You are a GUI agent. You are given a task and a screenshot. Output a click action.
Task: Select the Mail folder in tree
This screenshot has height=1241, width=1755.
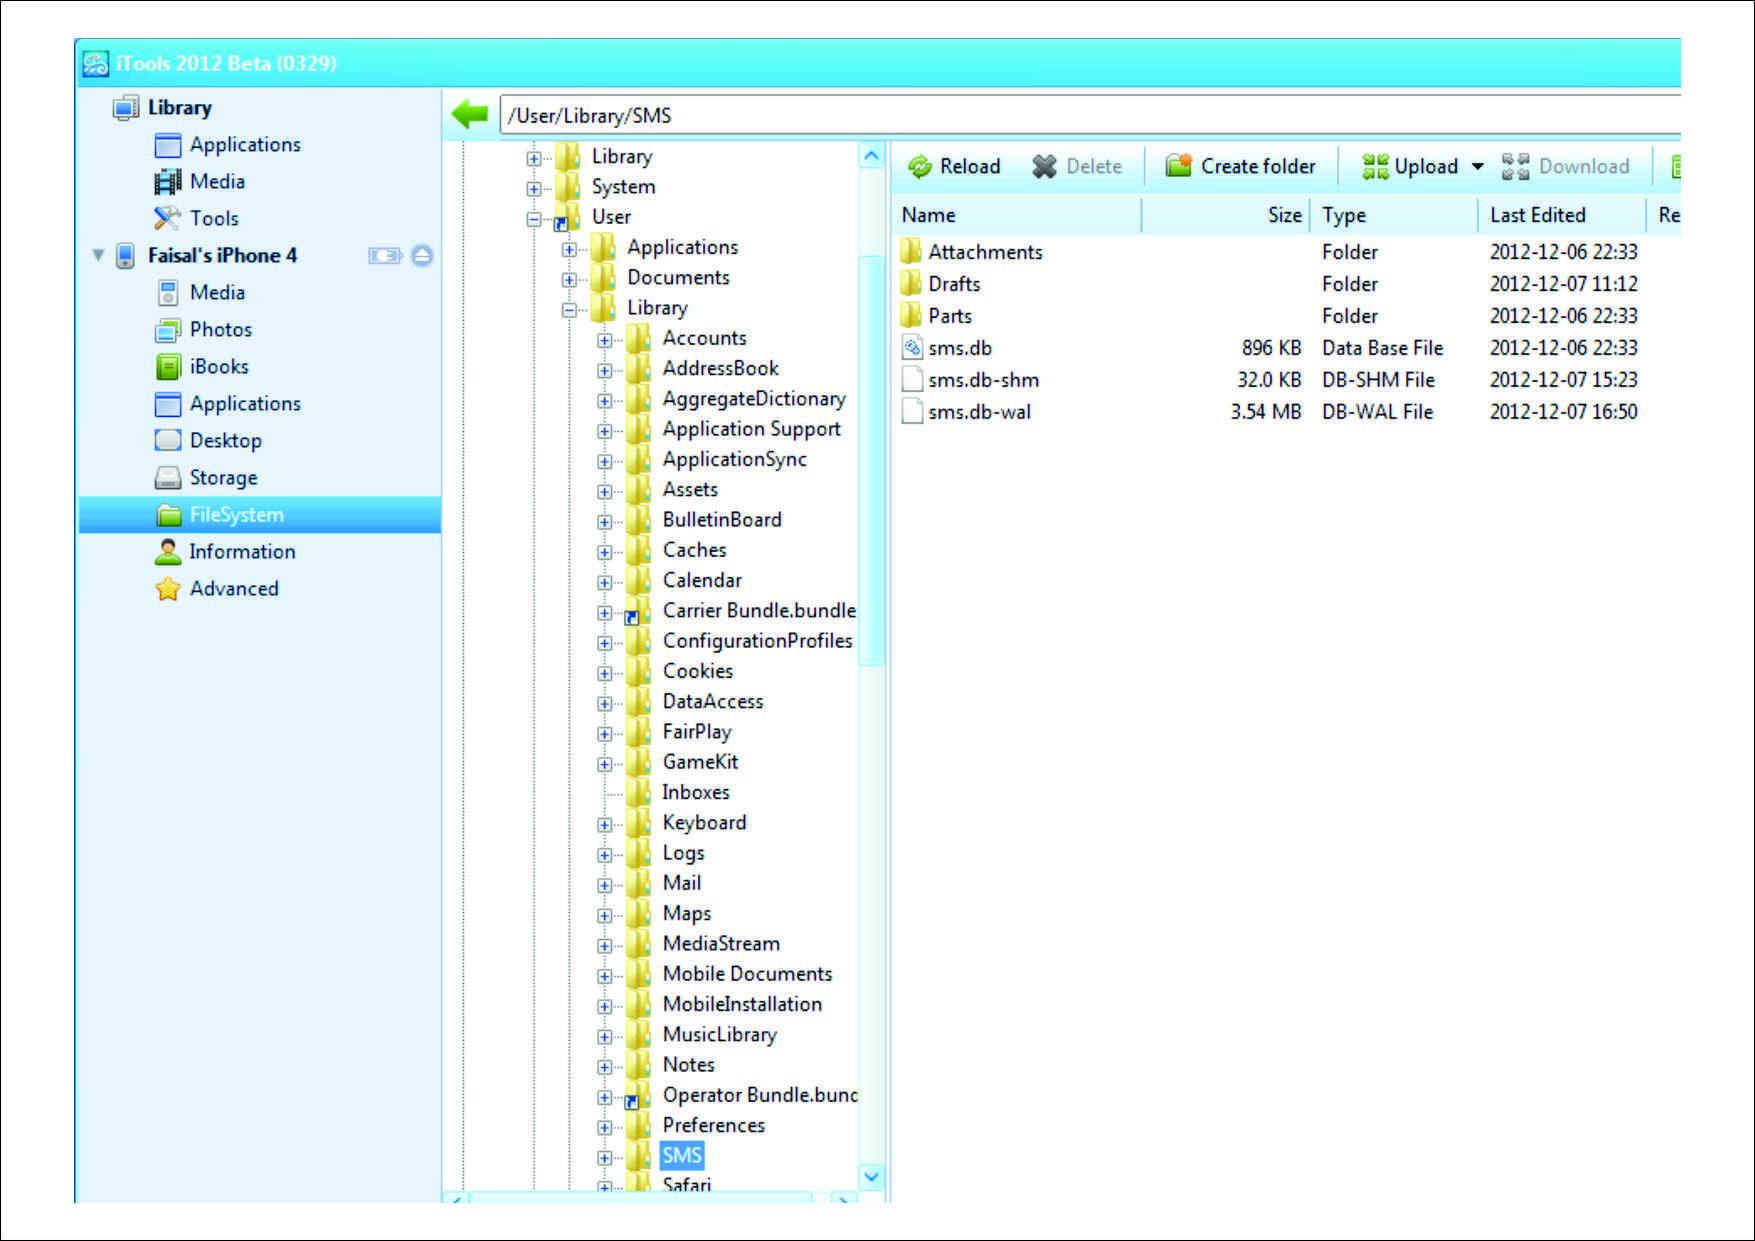click(x=682, y=884)
